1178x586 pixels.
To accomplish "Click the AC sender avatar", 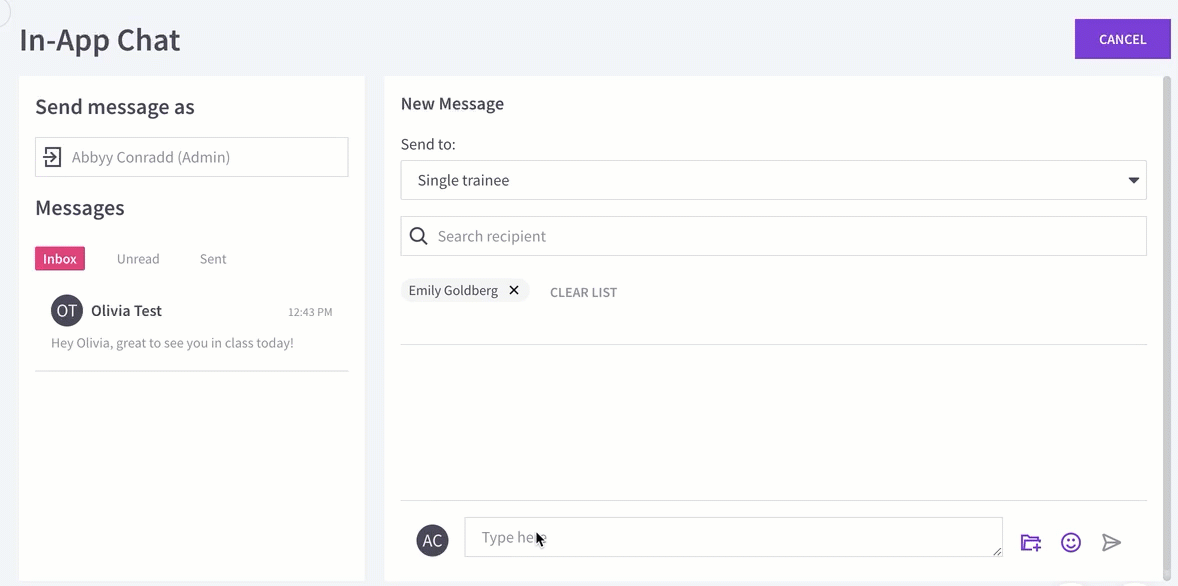I will click(433, 540).
